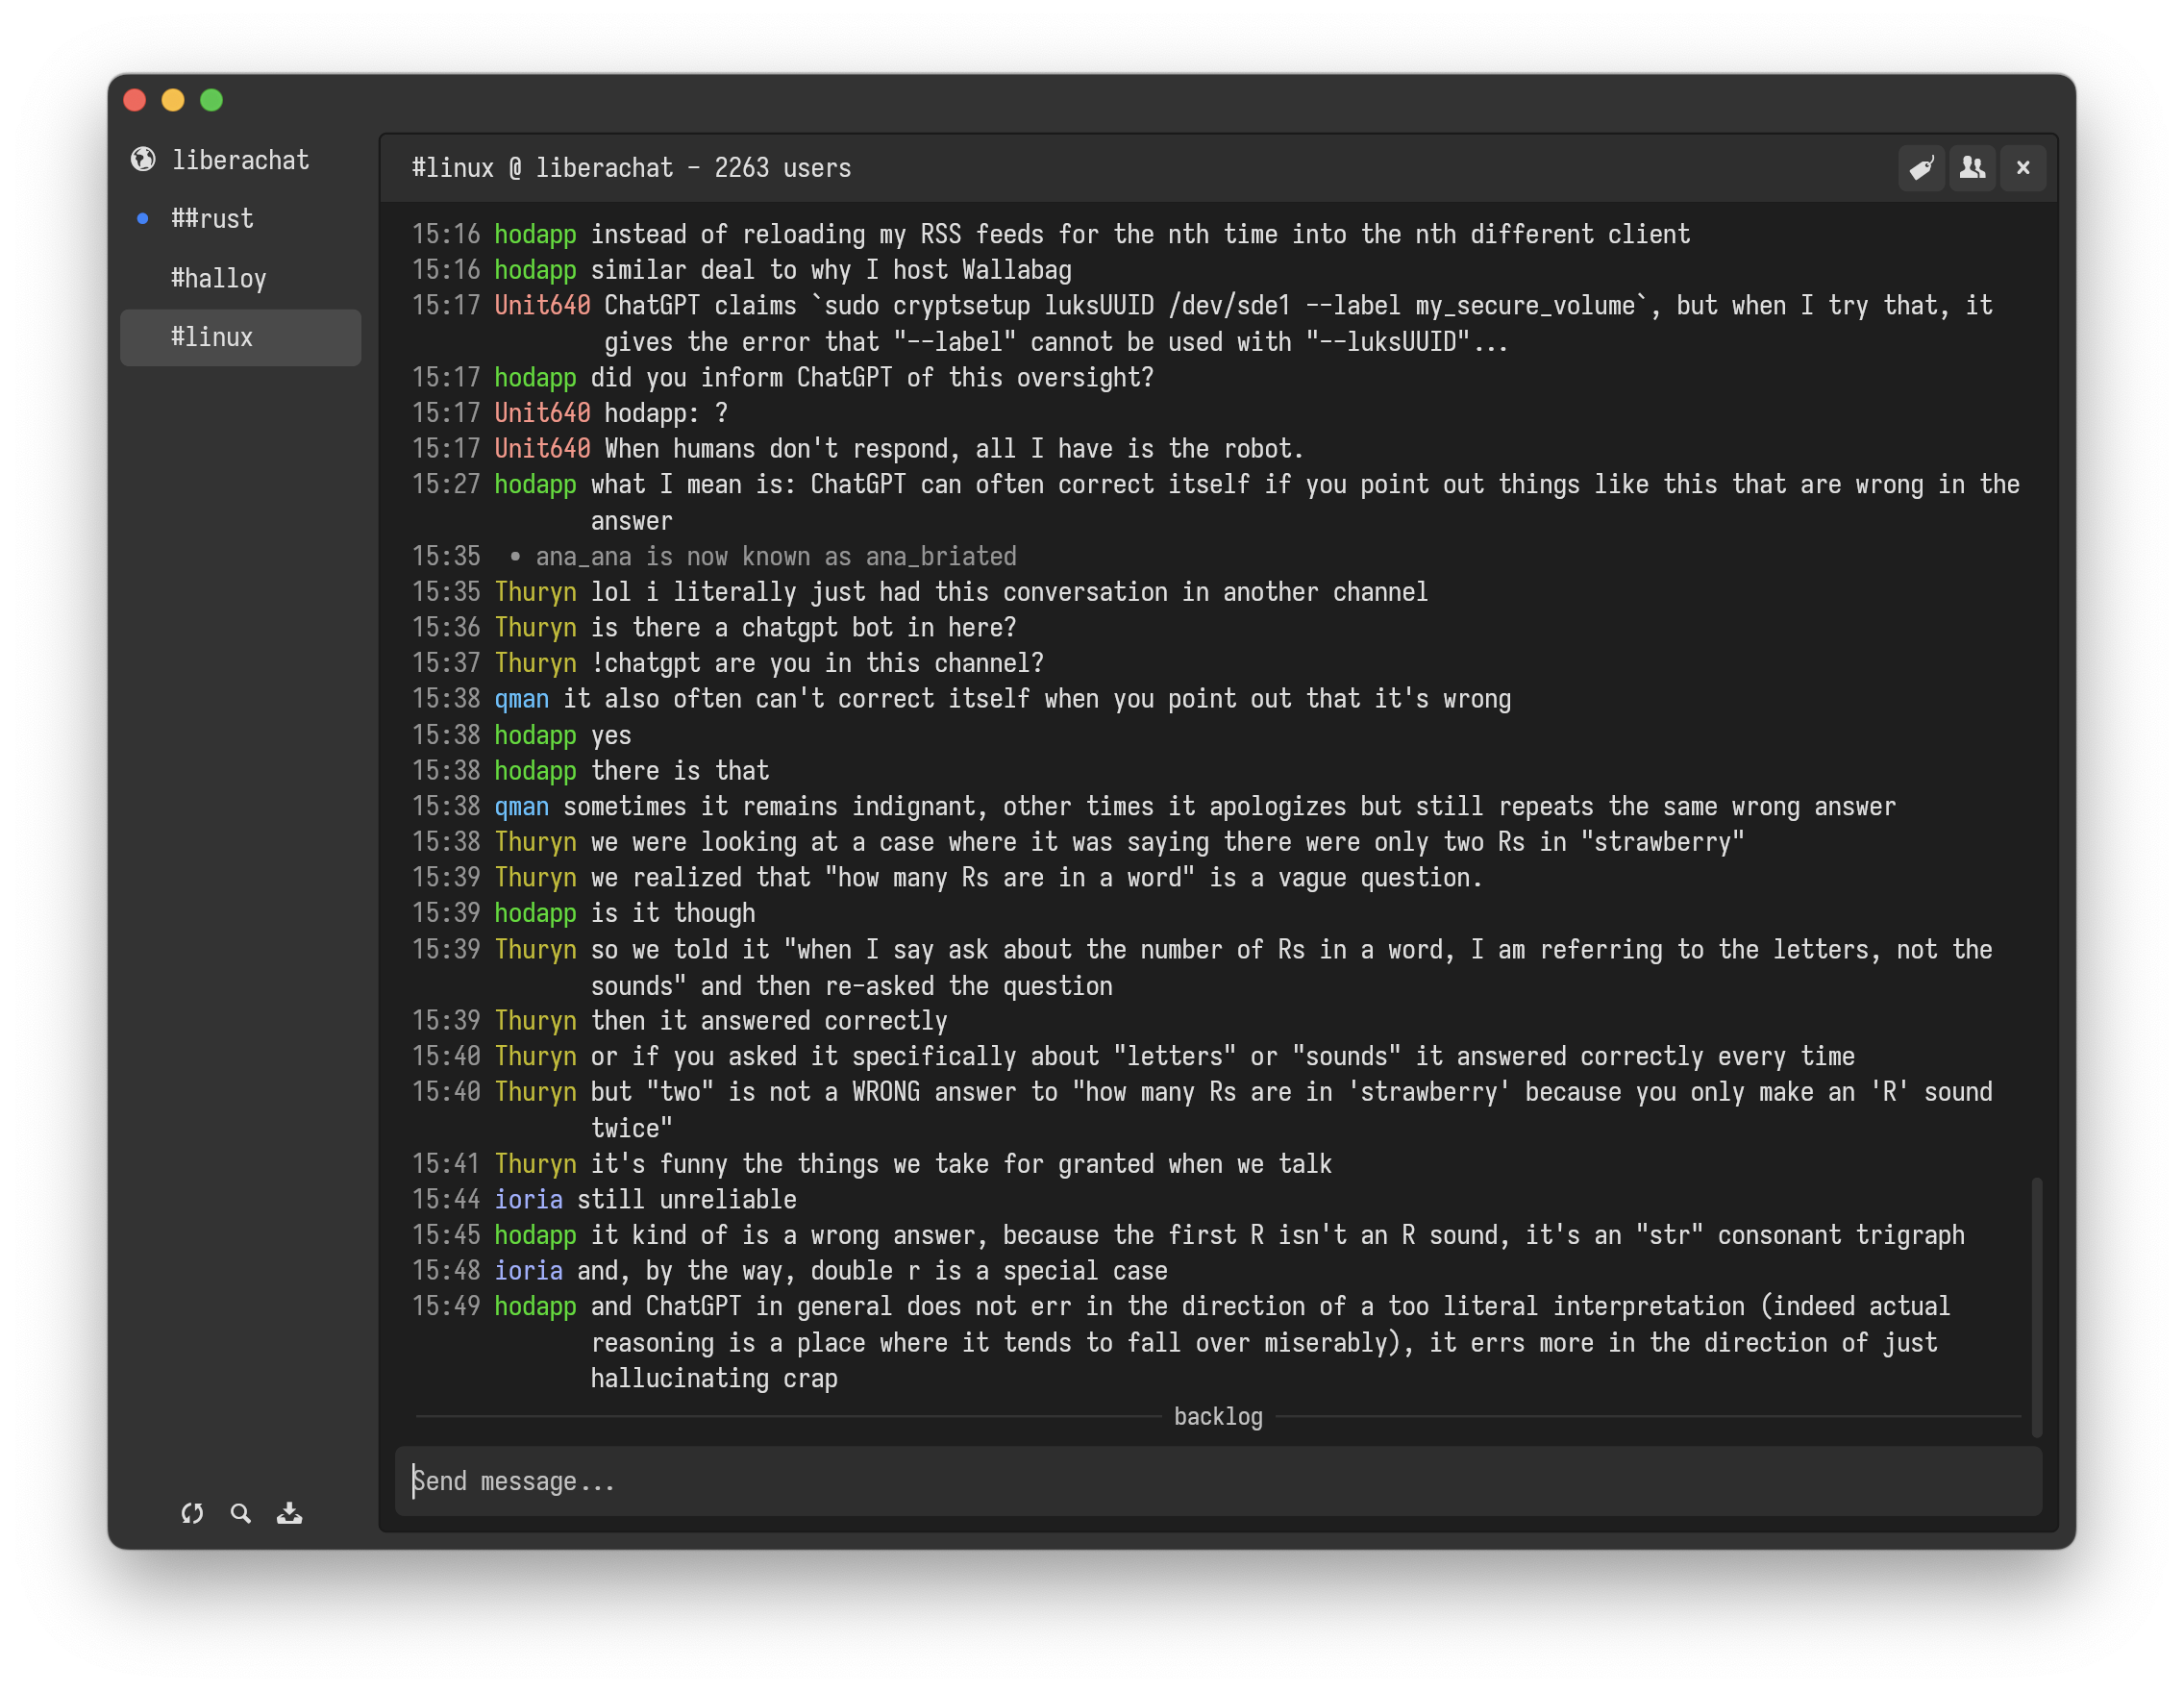The width and height of the screenshot is (2184, 1692).
Task: Click Thuryn's nickname
Action: point(536,591)
